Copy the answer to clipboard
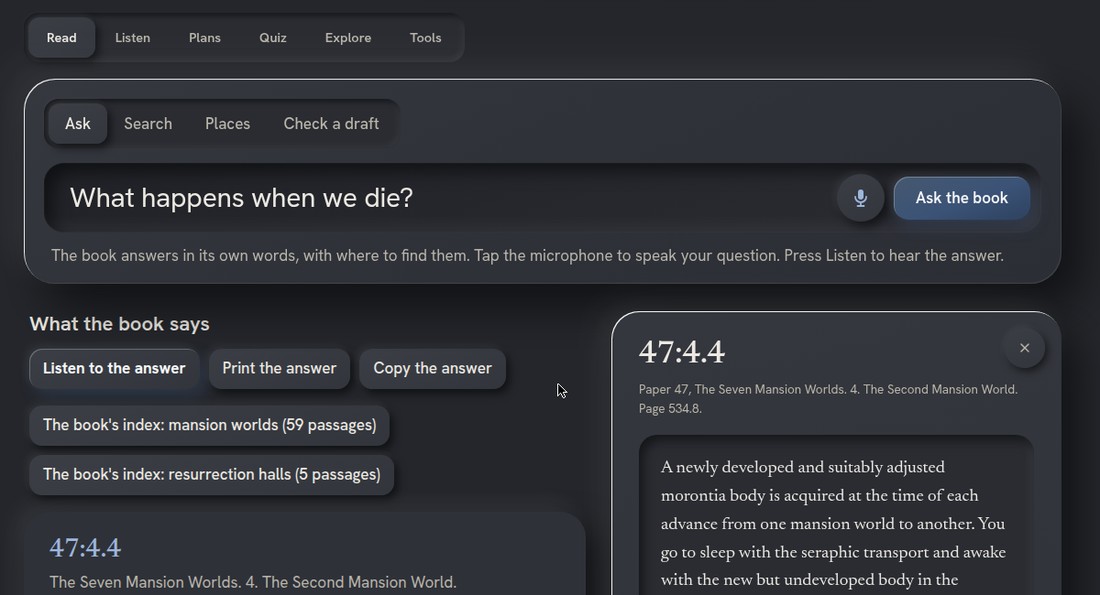This screenshot has width=1100, height=595. (x=432, y=368)
